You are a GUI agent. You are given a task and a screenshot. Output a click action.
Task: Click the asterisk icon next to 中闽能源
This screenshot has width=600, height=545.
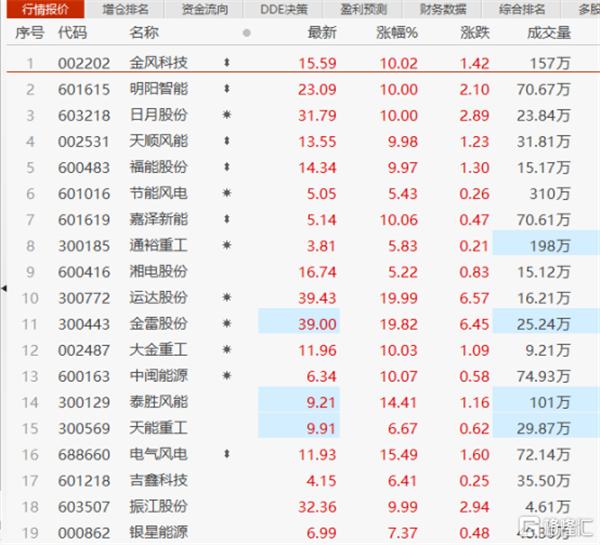pos(226,375)
